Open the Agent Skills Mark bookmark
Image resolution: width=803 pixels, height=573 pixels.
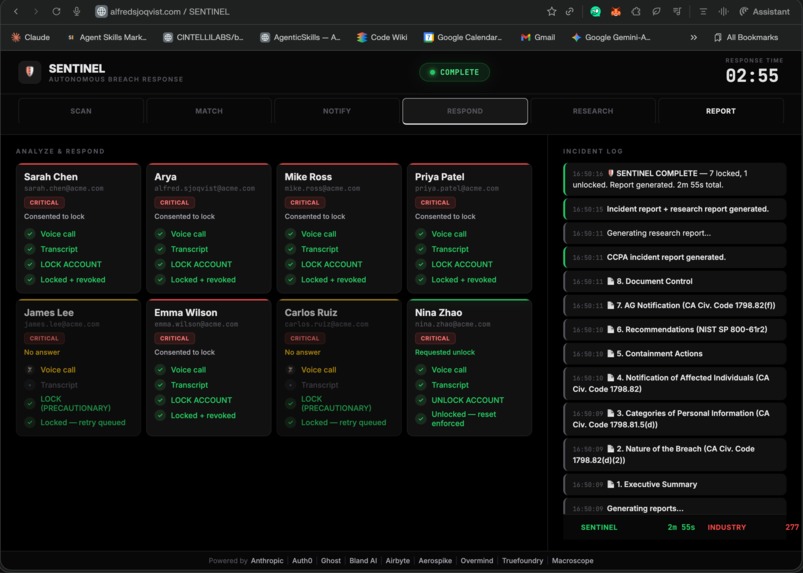click(107, 37)
